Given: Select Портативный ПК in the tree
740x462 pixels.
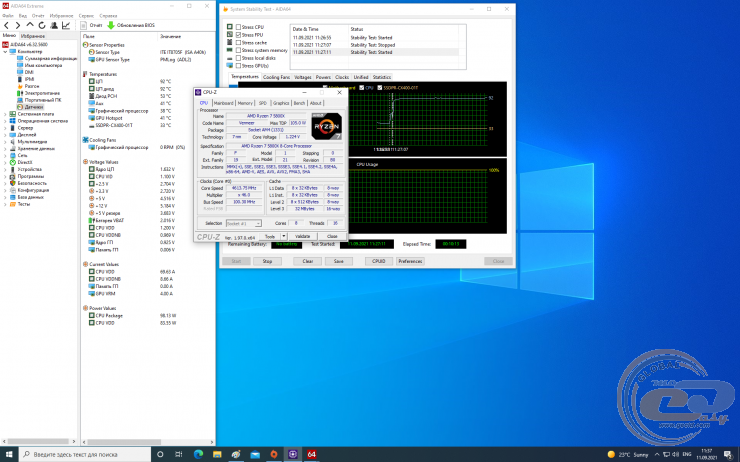Looking at the screenshot, I should [x=42, y=100].
